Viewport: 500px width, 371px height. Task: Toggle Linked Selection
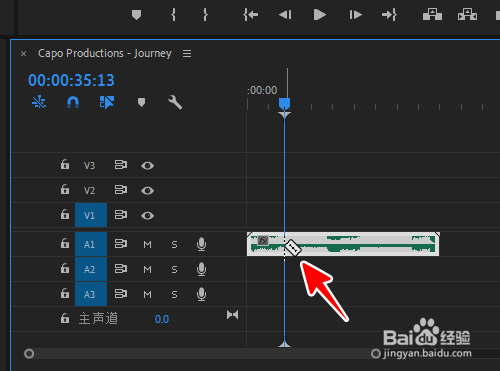click(x=107, y=102)
